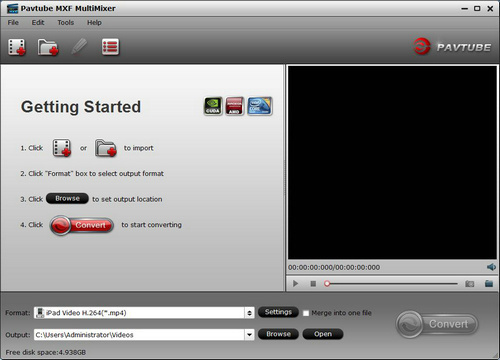
Task: Open the Tools menu
Action: point(66,23)
